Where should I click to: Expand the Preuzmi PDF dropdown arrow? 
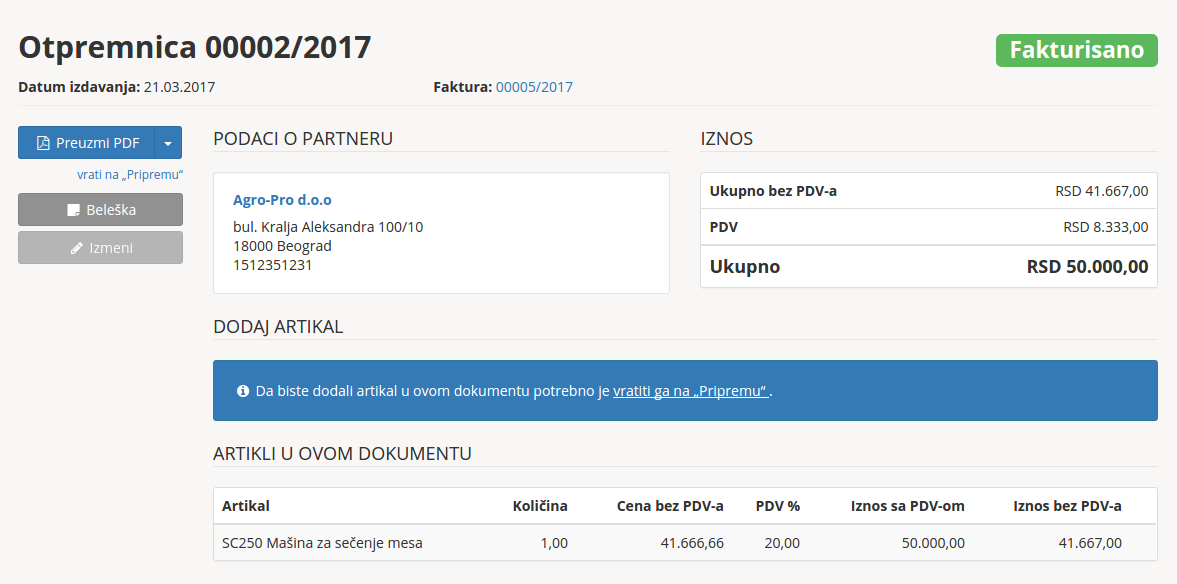[168, 143]
